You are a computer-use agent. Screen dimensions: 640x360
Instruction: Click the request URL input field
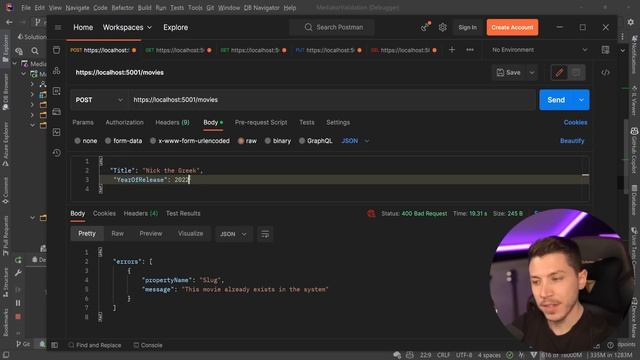[x=333, y=100]
